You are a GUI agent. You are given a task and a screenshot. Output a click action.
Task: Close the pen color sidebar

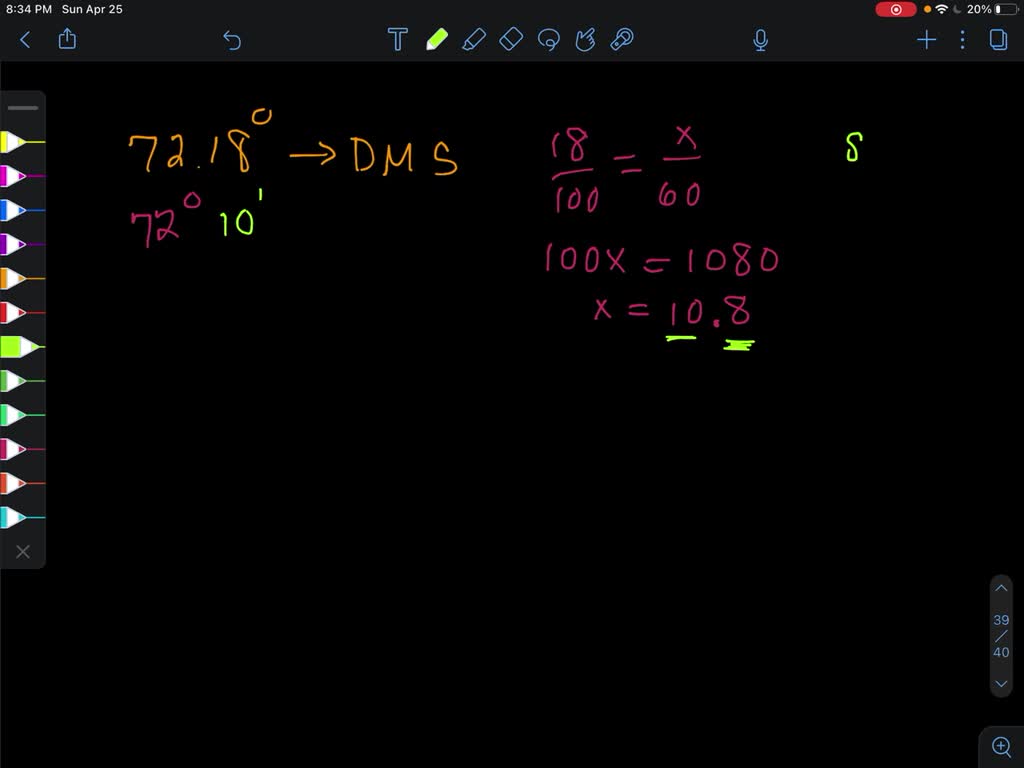tap(24, 551)
